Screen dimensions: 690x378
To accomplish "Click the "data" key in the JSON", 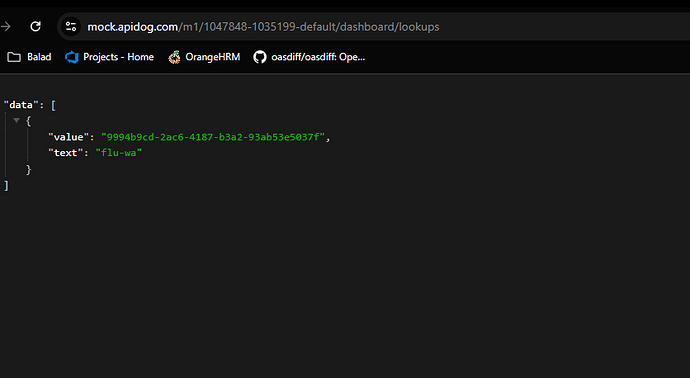I will pyautogui.click(x=21, y=105).
